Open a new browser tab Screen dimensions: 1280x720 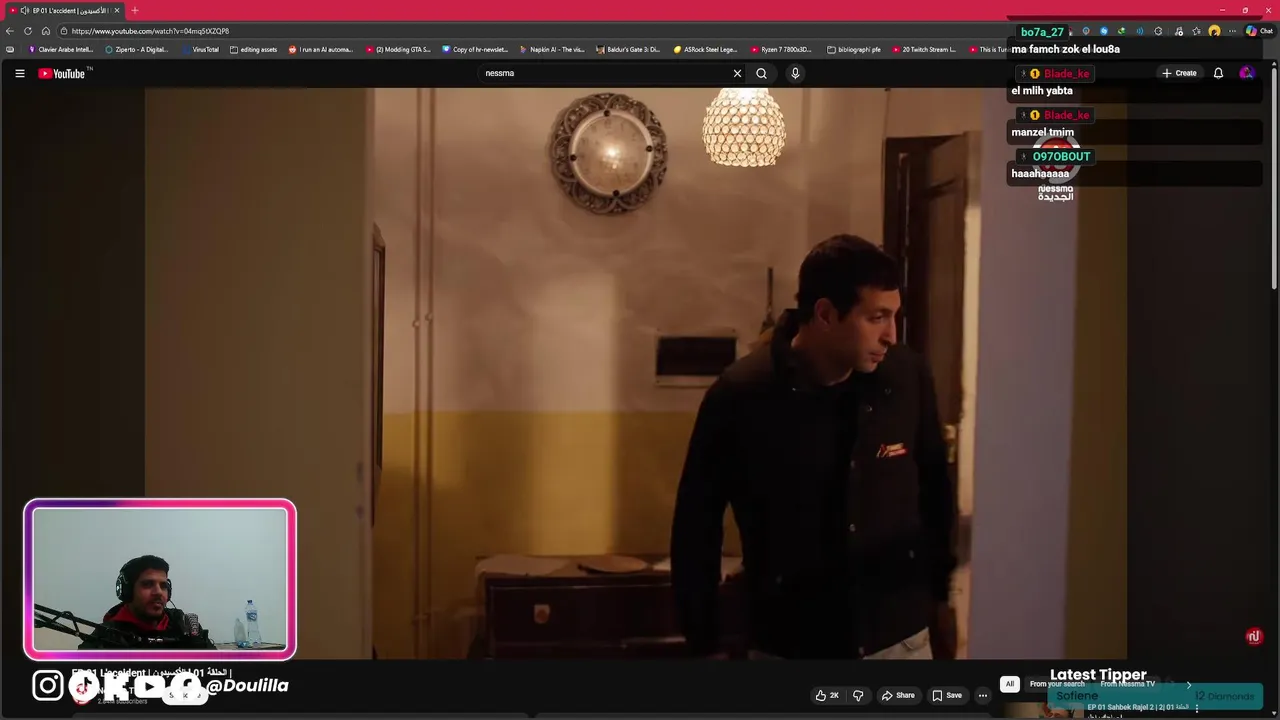click(x=135, y=10)
